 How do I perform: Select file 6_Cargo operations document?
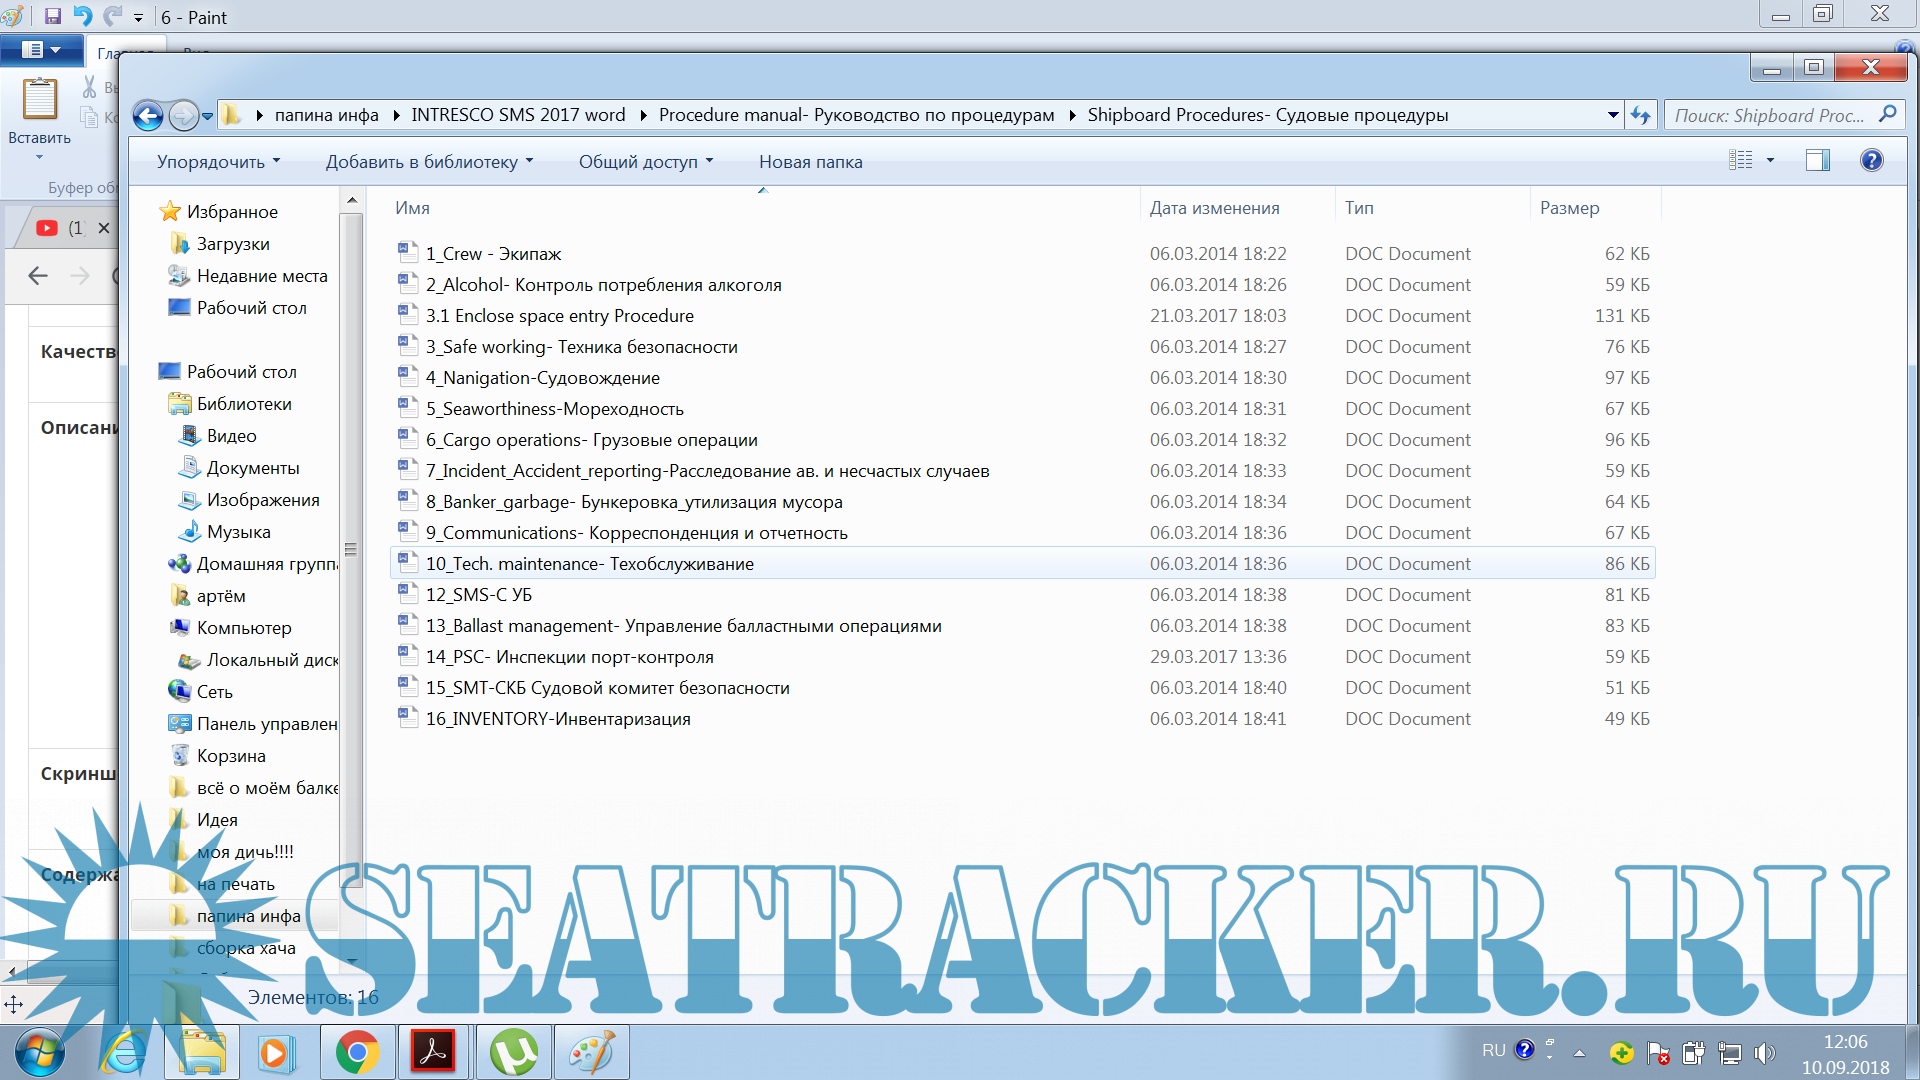click(x=591, y=440)
